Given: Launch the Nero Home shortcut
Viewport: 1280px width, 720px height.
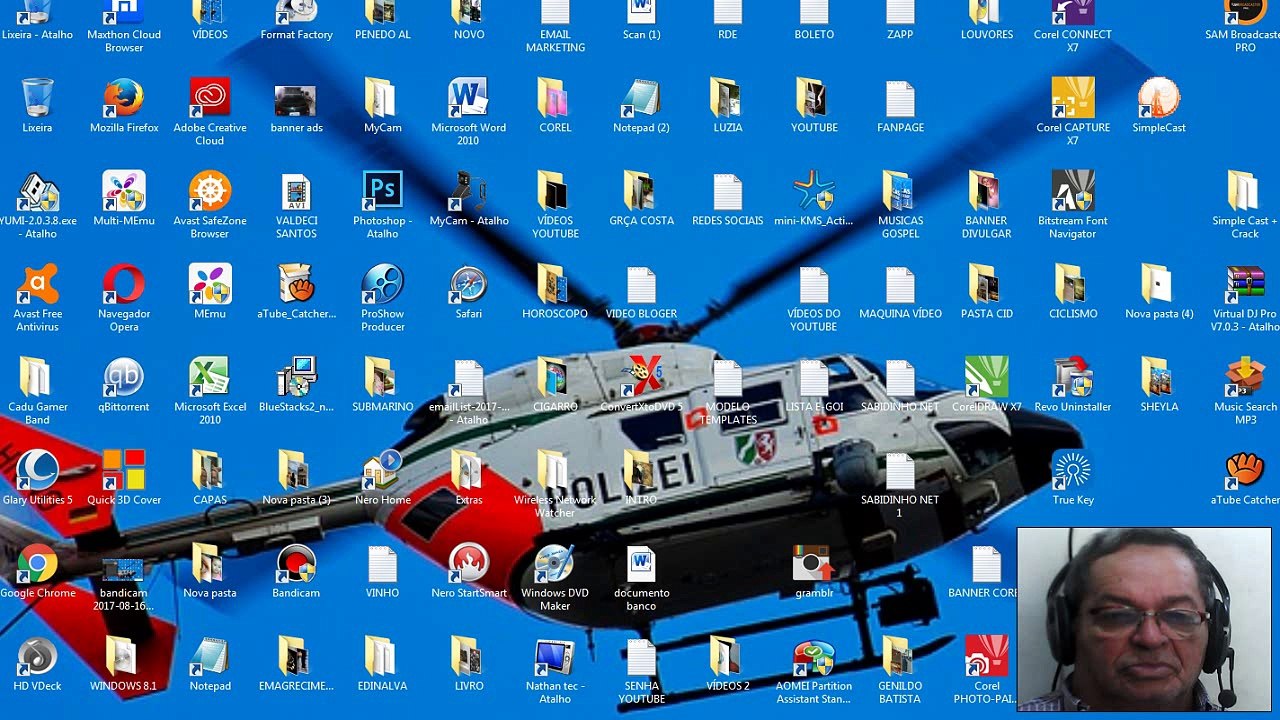Looking at the screenshot, I should pyautogui.click(x=382, y=471).
